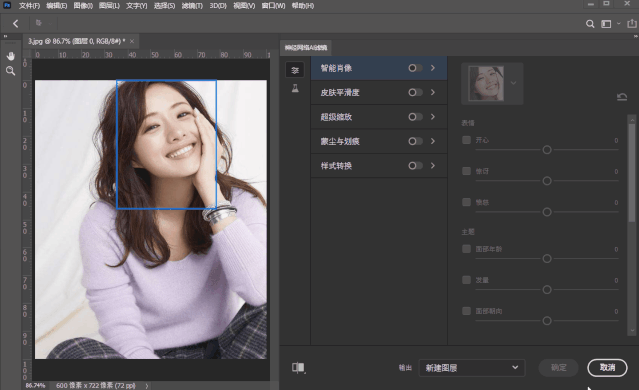Open the search icon at top right
Image resolution: width=639 pixels, height=390 pixels.
[x=590, y=24]
